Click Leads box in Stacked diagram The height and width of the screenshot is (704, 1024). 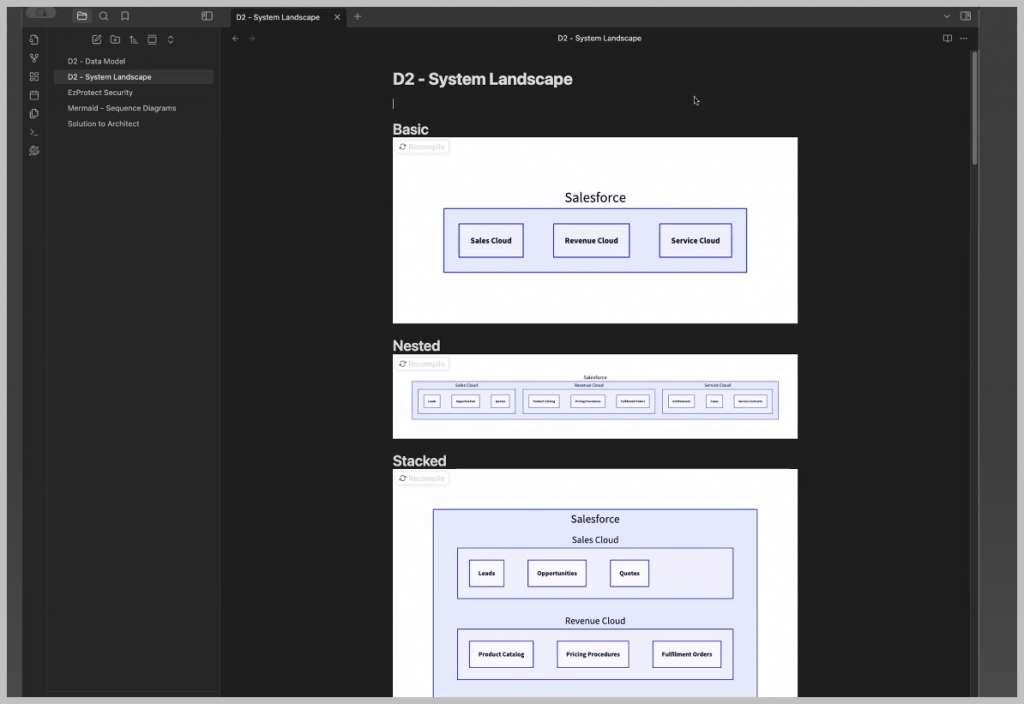coord(487,573)
